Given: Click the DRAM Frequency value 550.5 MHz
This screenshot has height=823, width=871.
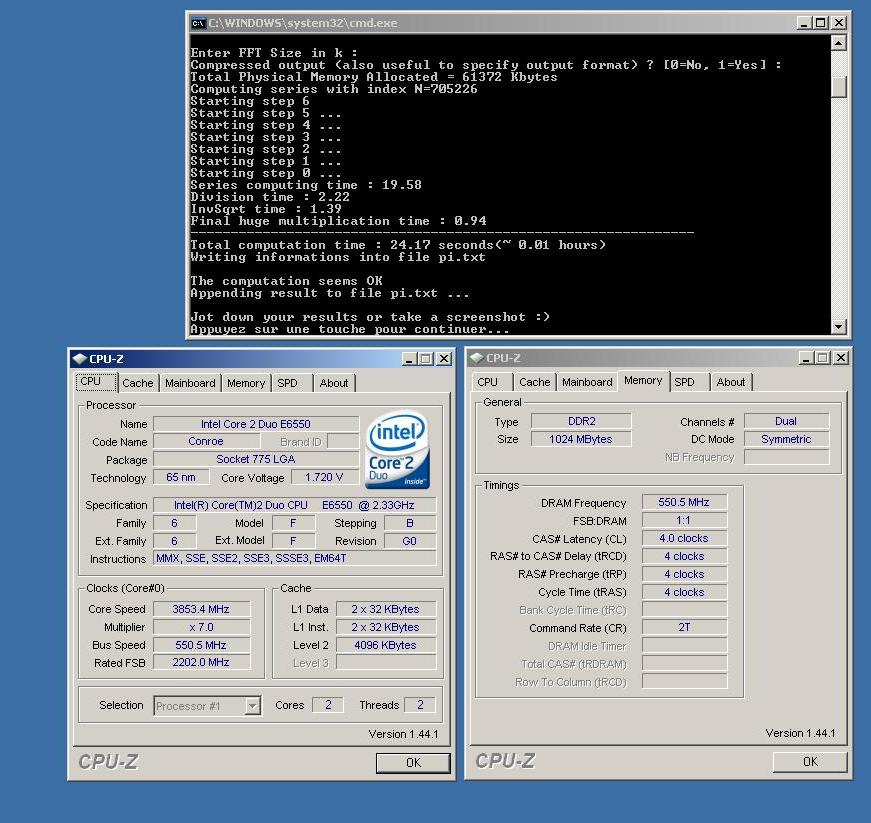Looking at the screenshot, I should coord(684,502).
